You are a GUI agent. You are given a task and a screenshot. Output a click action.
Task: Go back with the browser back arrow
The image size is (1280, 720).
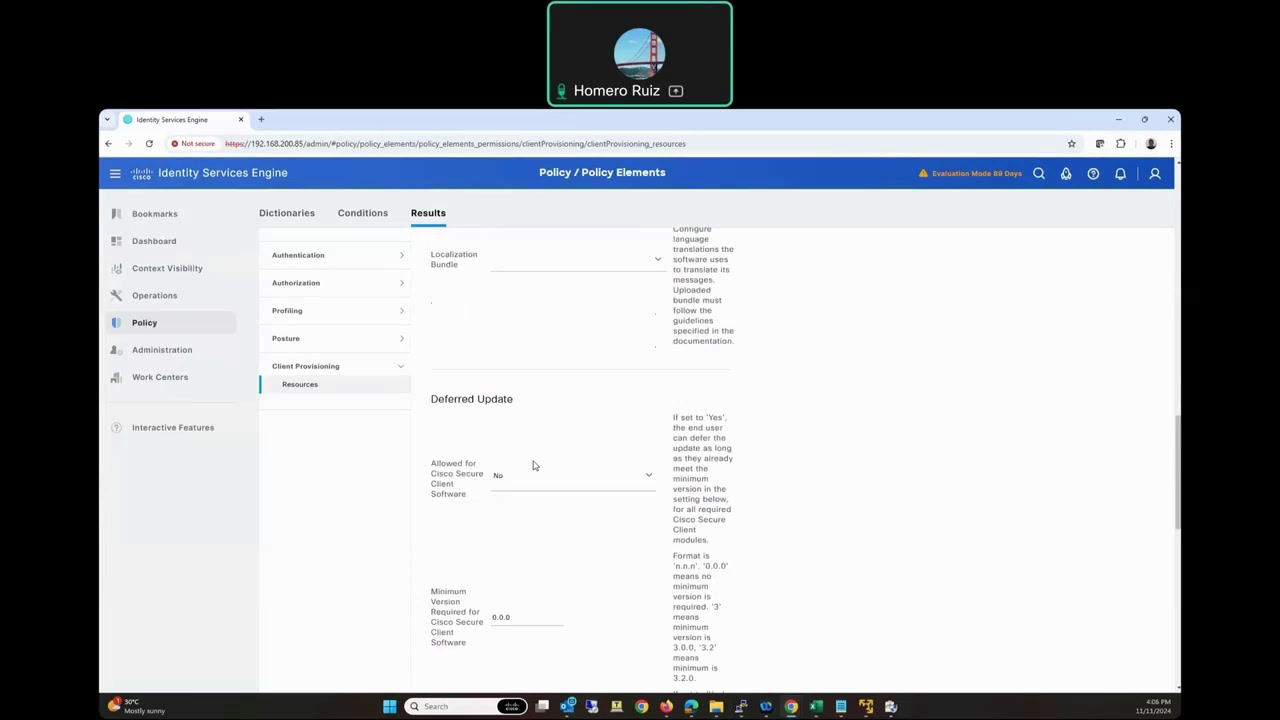pyautogui.click(x=109, y=144)
